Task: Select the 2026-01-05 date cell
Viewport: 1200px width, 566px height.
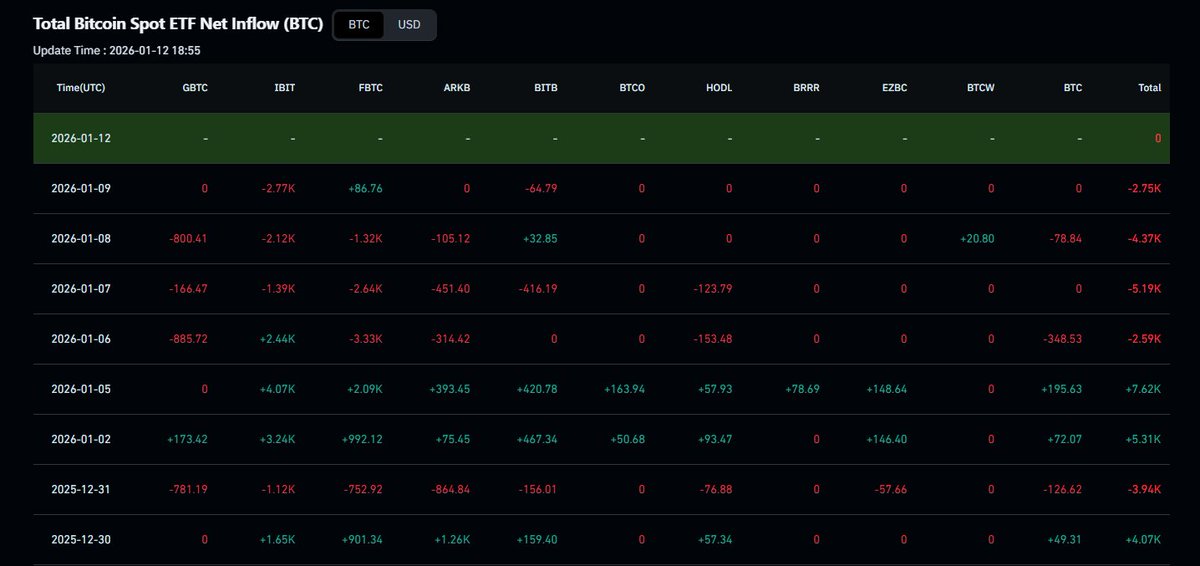Action: tap(81, 389)
